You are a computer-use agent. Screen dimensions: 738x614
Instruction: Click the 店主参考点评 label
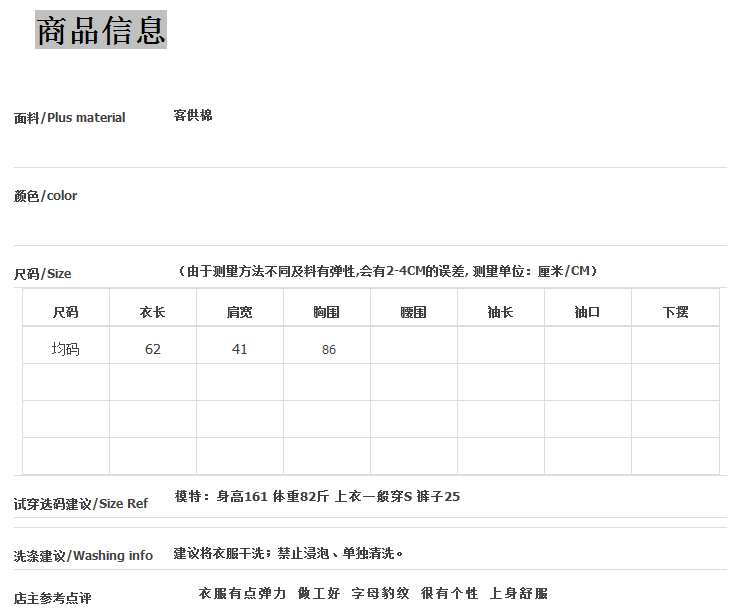point(53,598)
